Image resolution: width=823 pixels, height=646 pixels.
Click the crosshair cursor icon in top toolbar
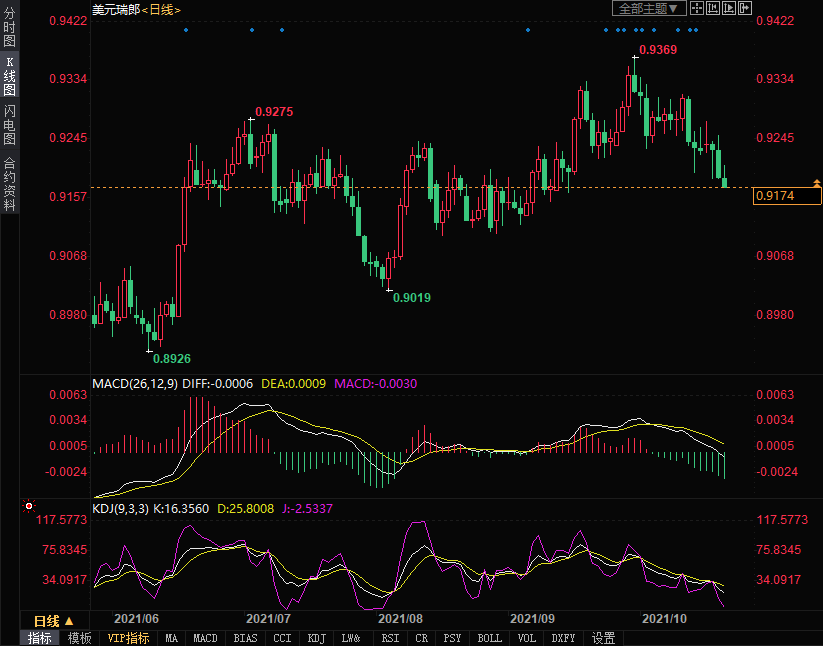696,8
